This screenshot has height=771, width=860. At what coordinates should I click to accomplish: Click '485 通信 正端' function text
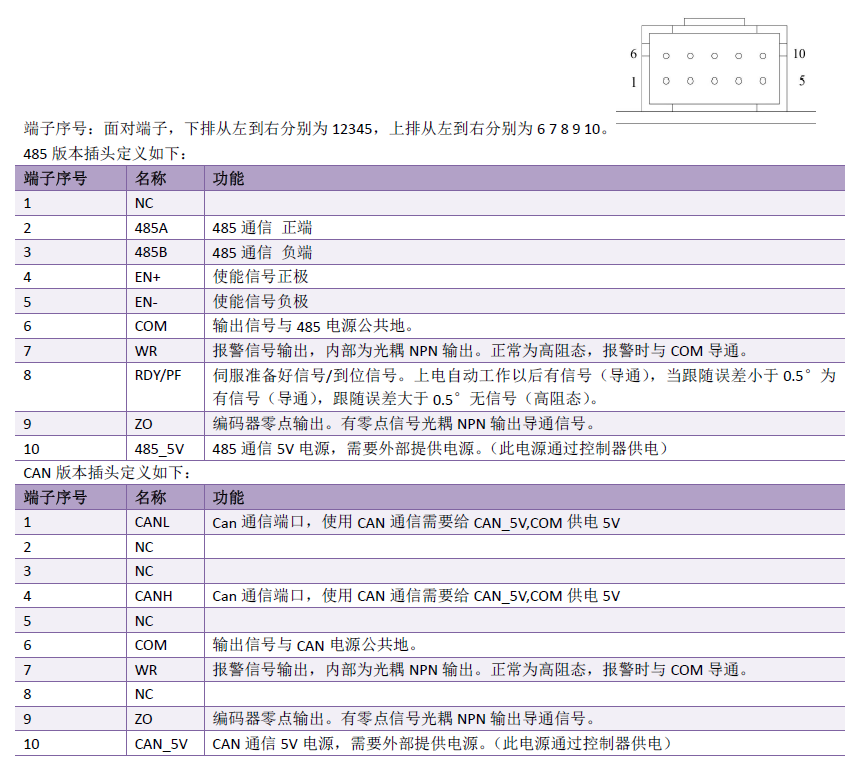(x=262, y=228)
